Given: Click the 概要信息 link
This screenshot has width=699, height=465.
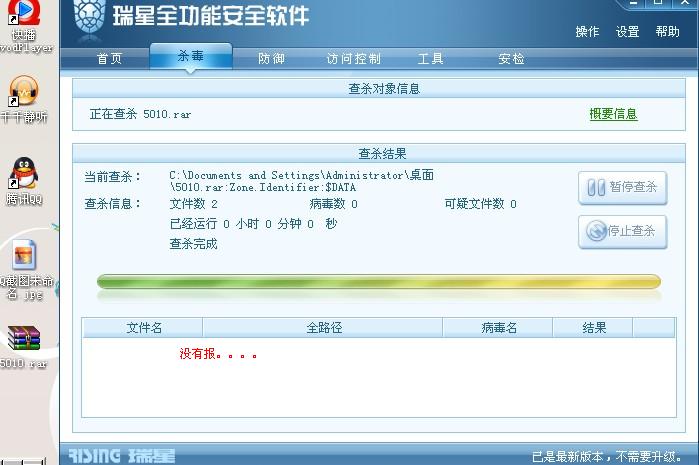Looking at the screenshot, I should point(613,114).
